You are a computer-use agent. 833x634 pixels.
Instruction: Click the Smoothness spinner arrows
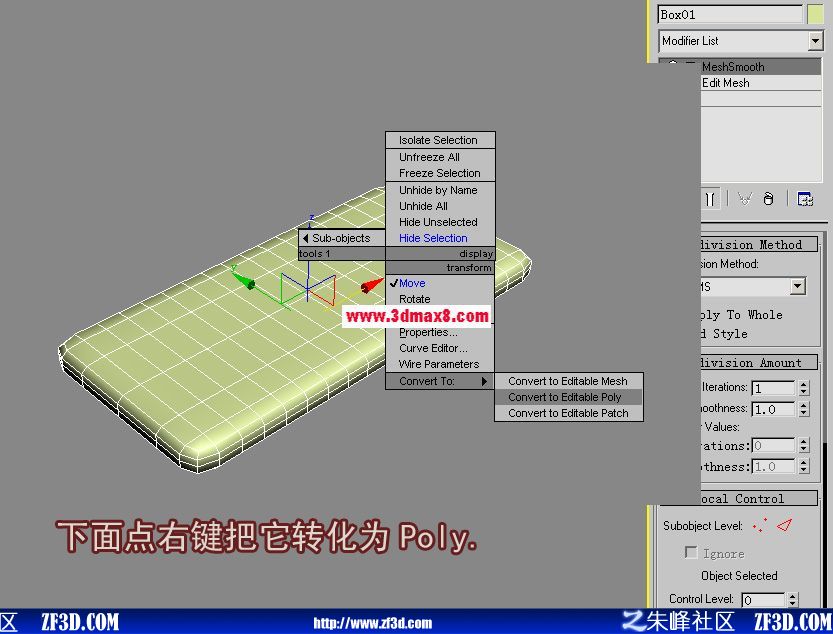point(804,409)
